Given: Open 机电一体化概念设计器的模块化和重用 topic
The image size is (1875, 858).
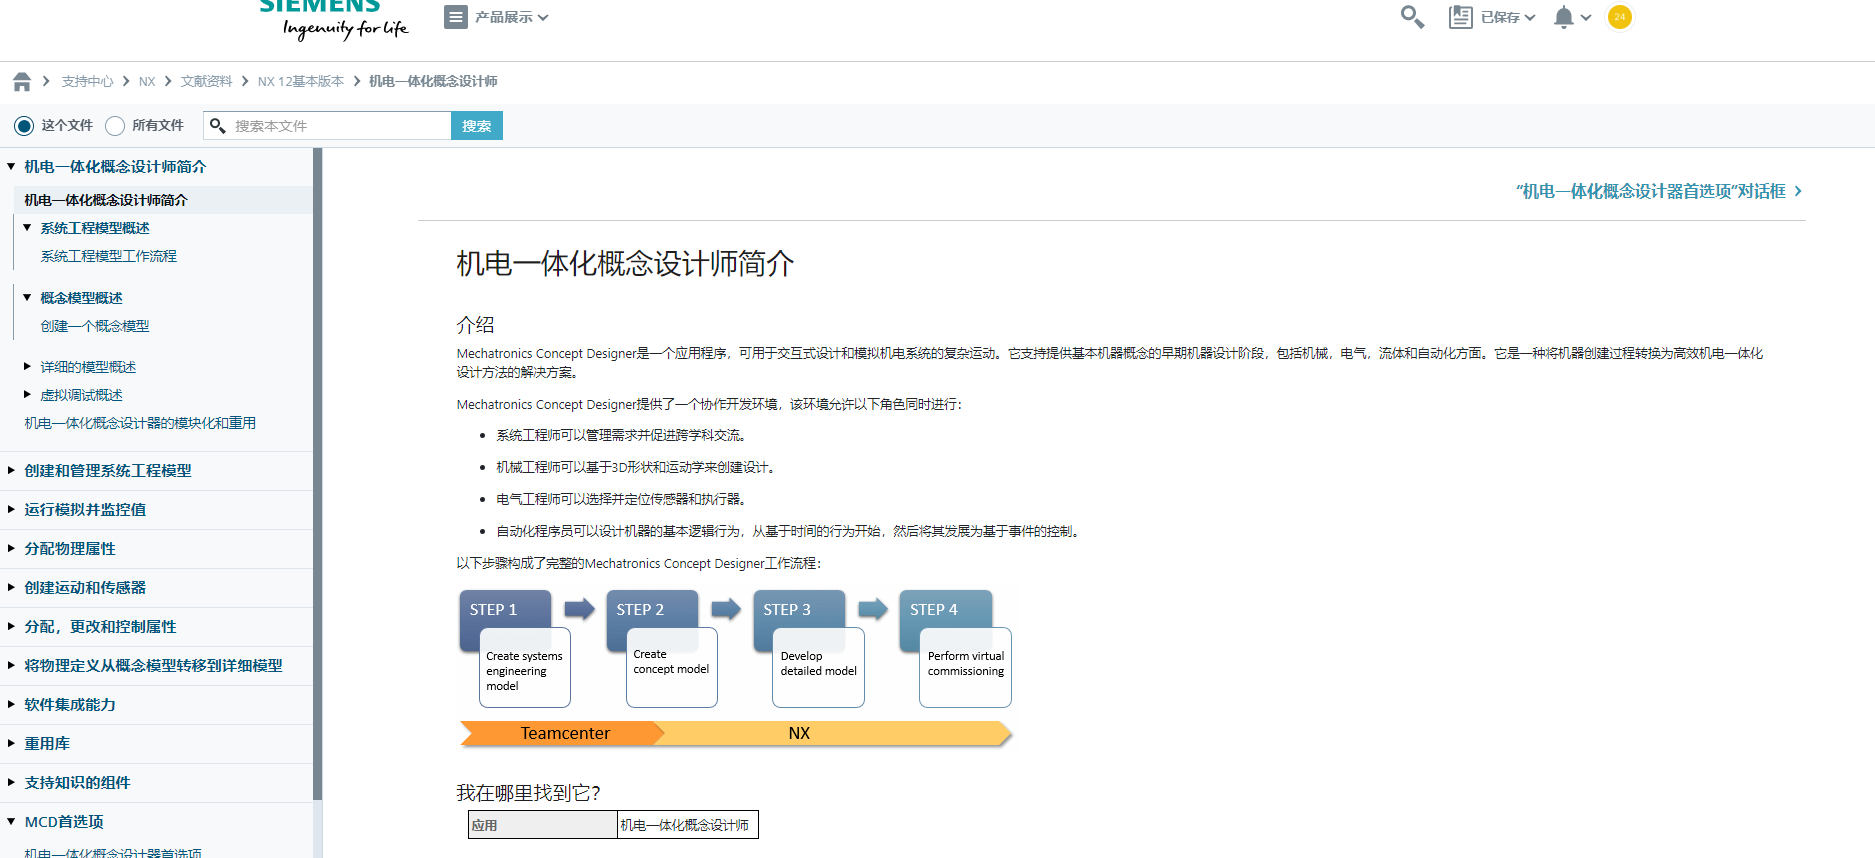Looking at the screenshot, I should pos(140,423).
